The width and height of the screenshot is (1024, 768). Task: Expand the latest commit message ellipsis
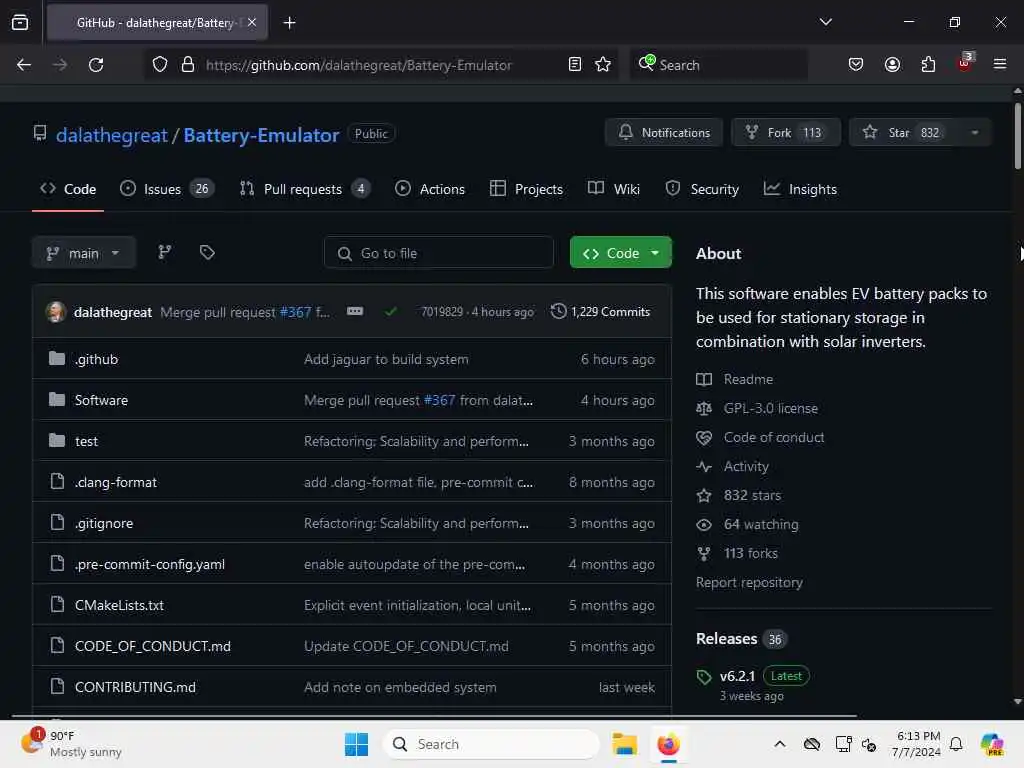pyautogui.click(x=355, y=312)
